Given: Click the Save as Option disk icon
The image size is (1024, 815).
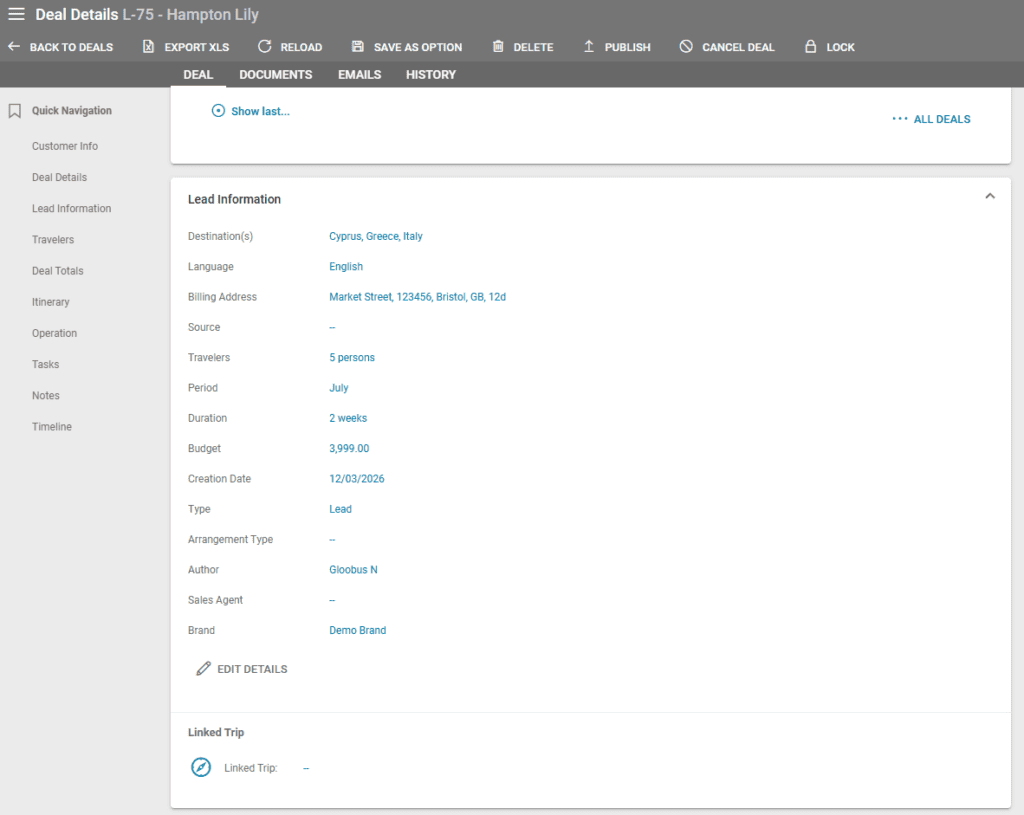Looking at the screenshot, I should 358,47.
